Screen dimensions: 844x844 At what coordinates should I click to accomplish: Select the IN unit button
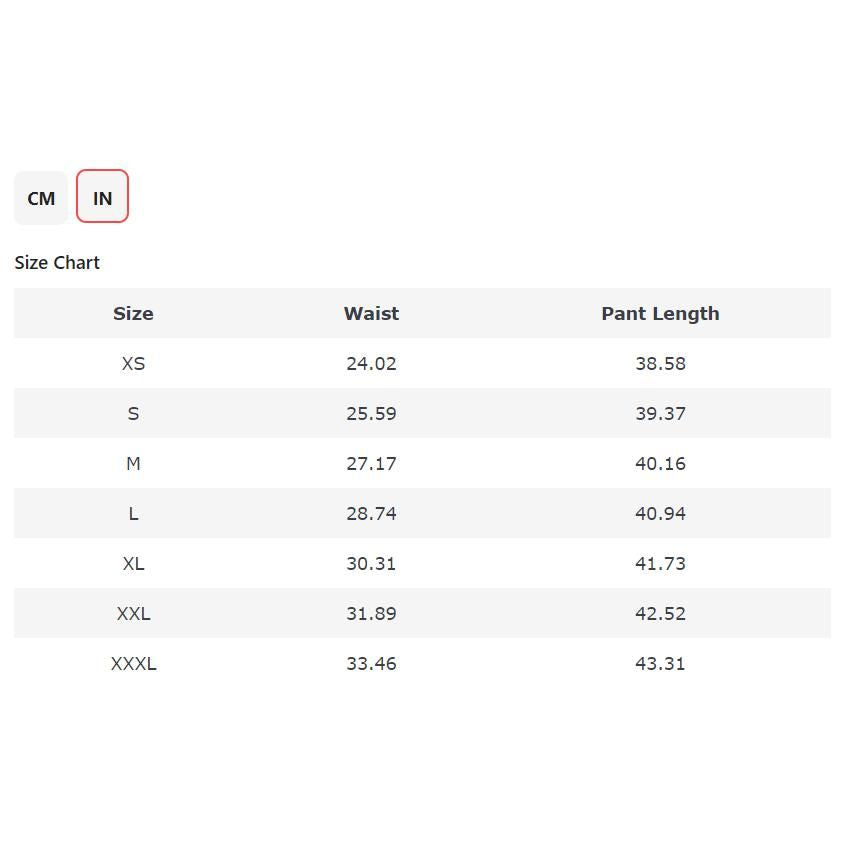pos(102,197)
